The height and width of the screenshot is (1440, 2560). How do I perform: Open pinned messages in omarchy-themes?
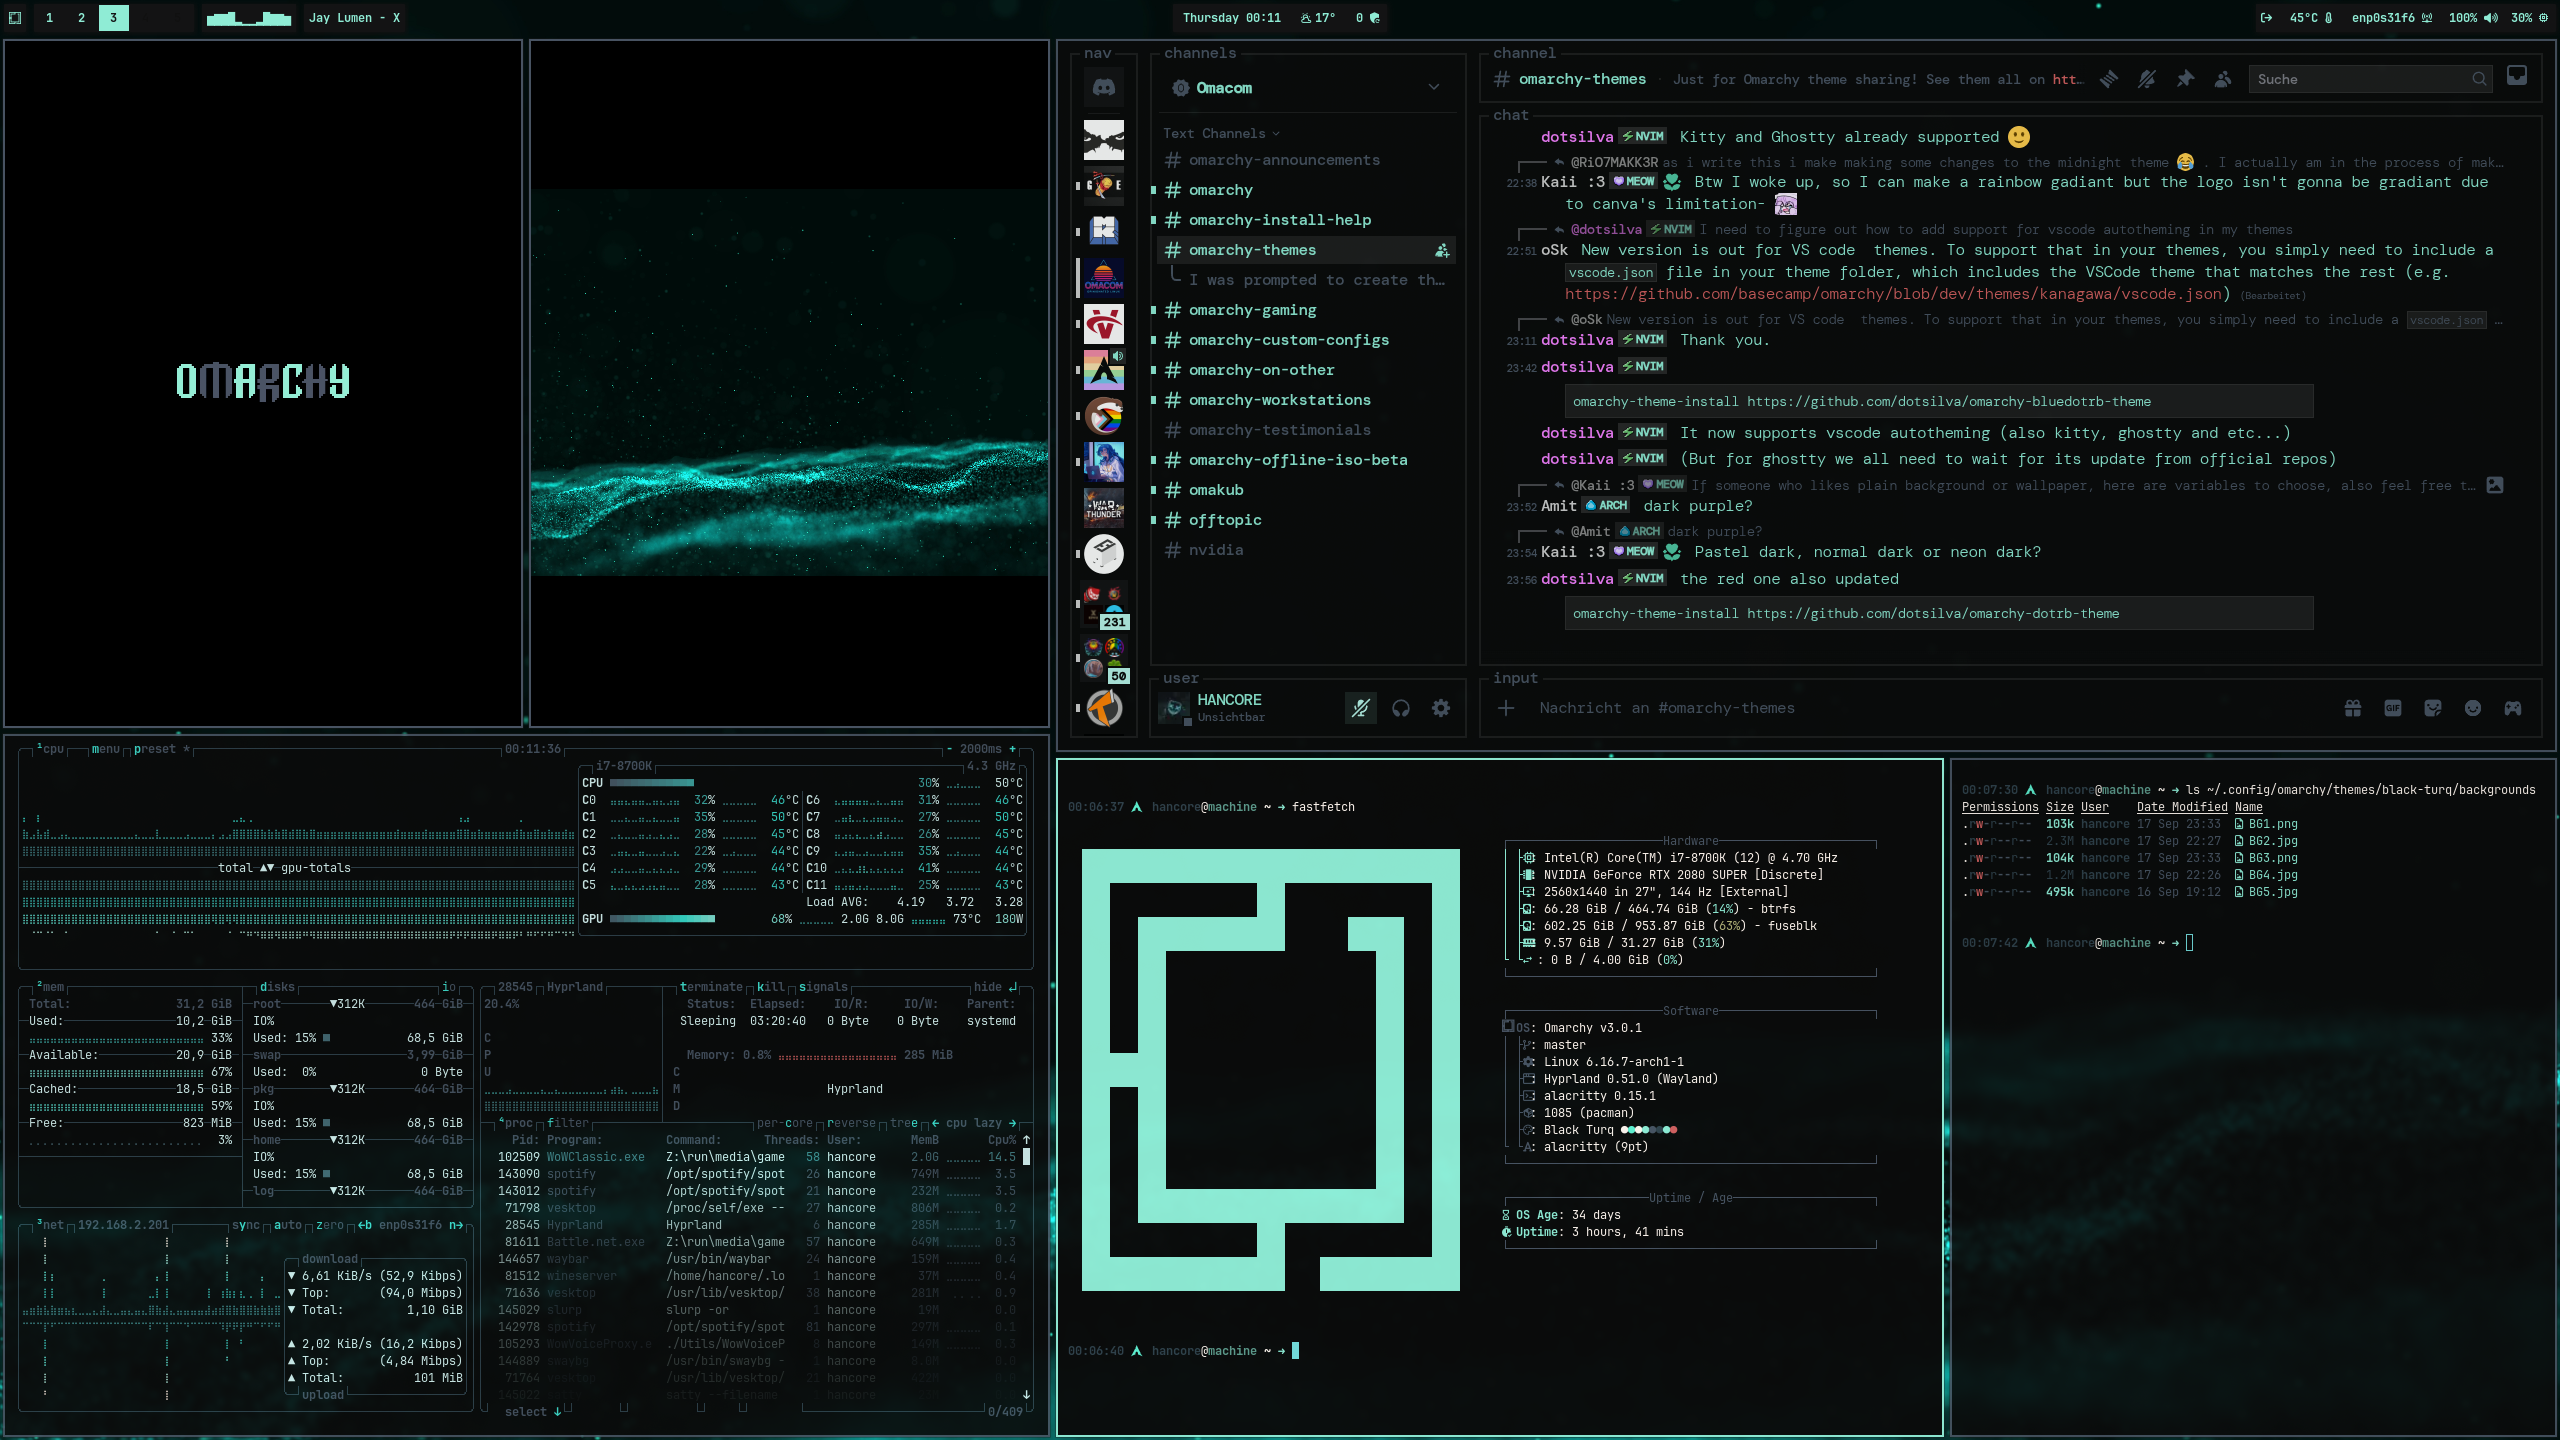pos(2185,79)
